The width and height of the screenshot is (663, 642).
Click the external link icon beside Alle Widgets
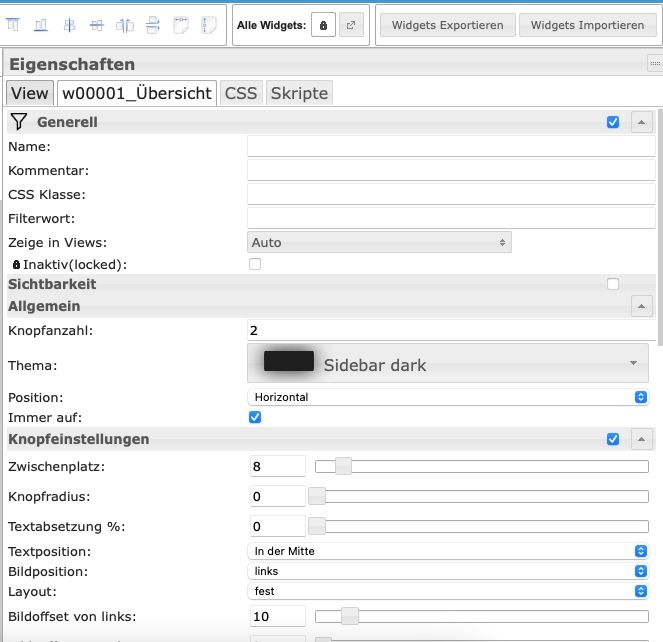(351, 25)
